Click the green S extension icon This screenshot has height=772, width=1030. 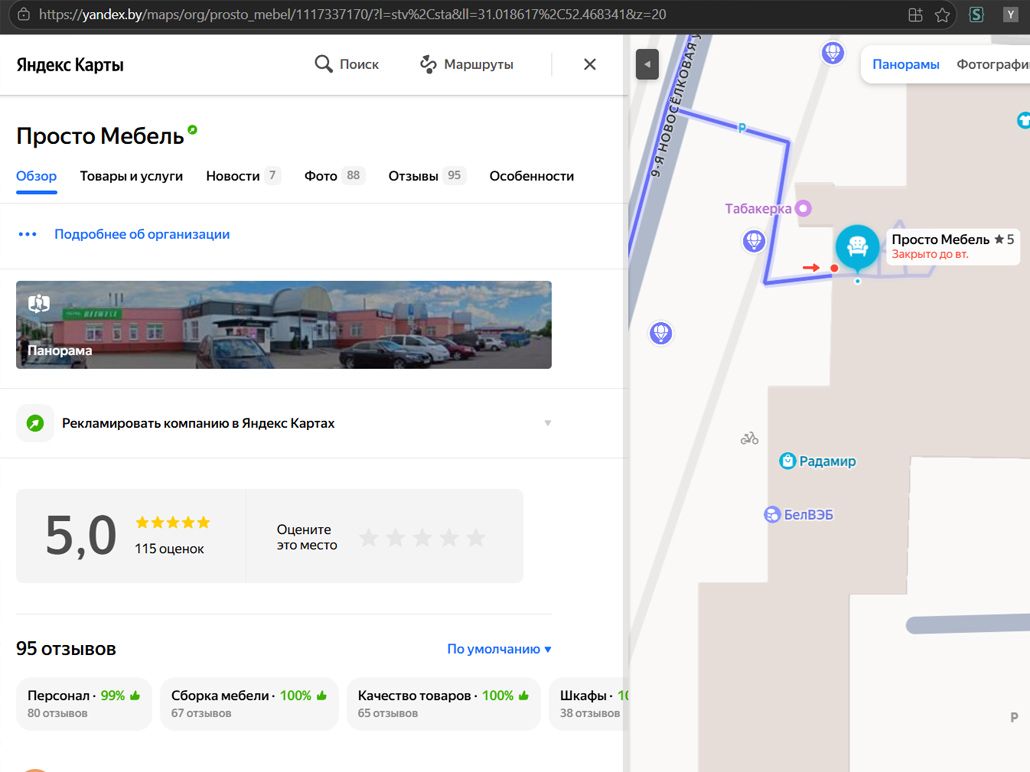coord(976,14)
